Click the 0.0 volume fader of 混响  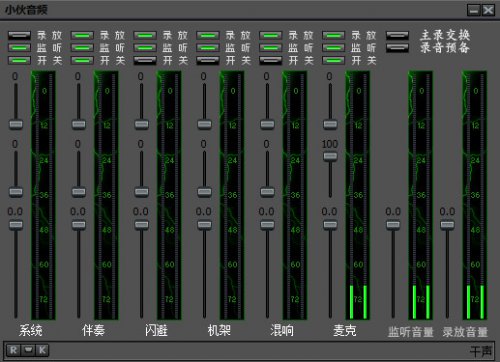pyautogui.click(x=267, y=225)
